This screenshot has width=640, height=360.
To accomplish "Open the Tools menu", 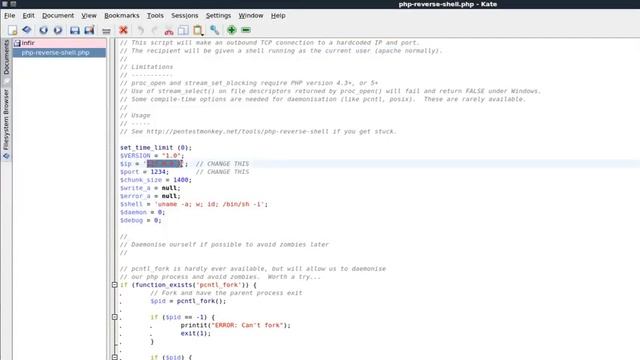I will tap(155, 16).
